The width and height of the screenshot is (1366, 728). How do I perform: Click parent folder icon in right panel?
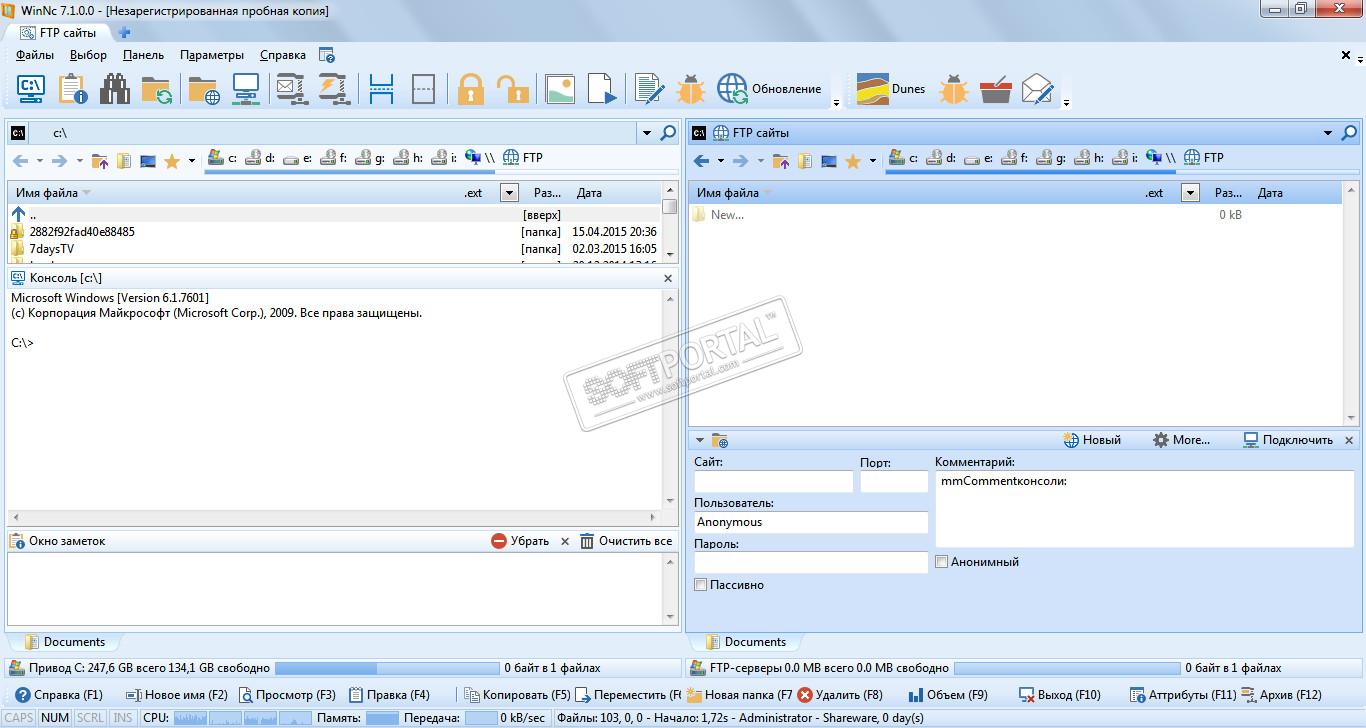click(780, 161)
